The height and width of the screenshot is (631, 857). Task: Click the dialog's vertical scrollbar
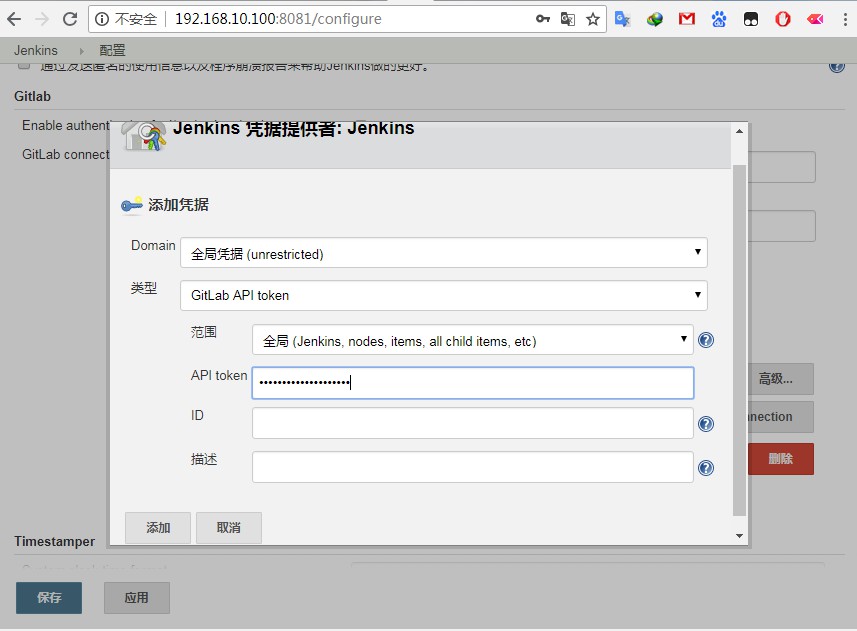tap(740, 340)
